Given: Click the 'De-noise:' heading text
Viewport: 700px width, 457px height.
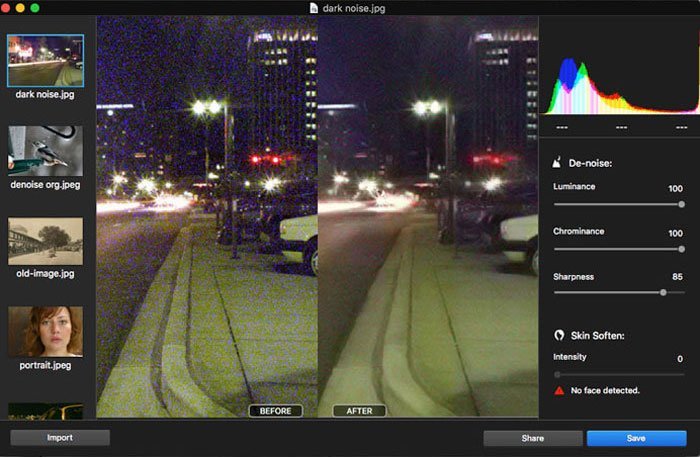Looking at the screenshot, I should (590, 163).
